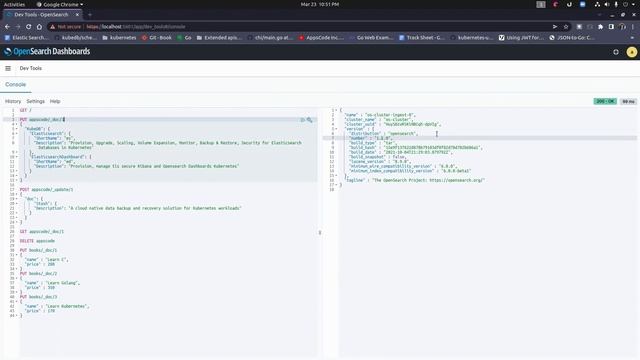Click the DELETE appscode line
This screenshot has height=360, width=640.
pos(37,241)
